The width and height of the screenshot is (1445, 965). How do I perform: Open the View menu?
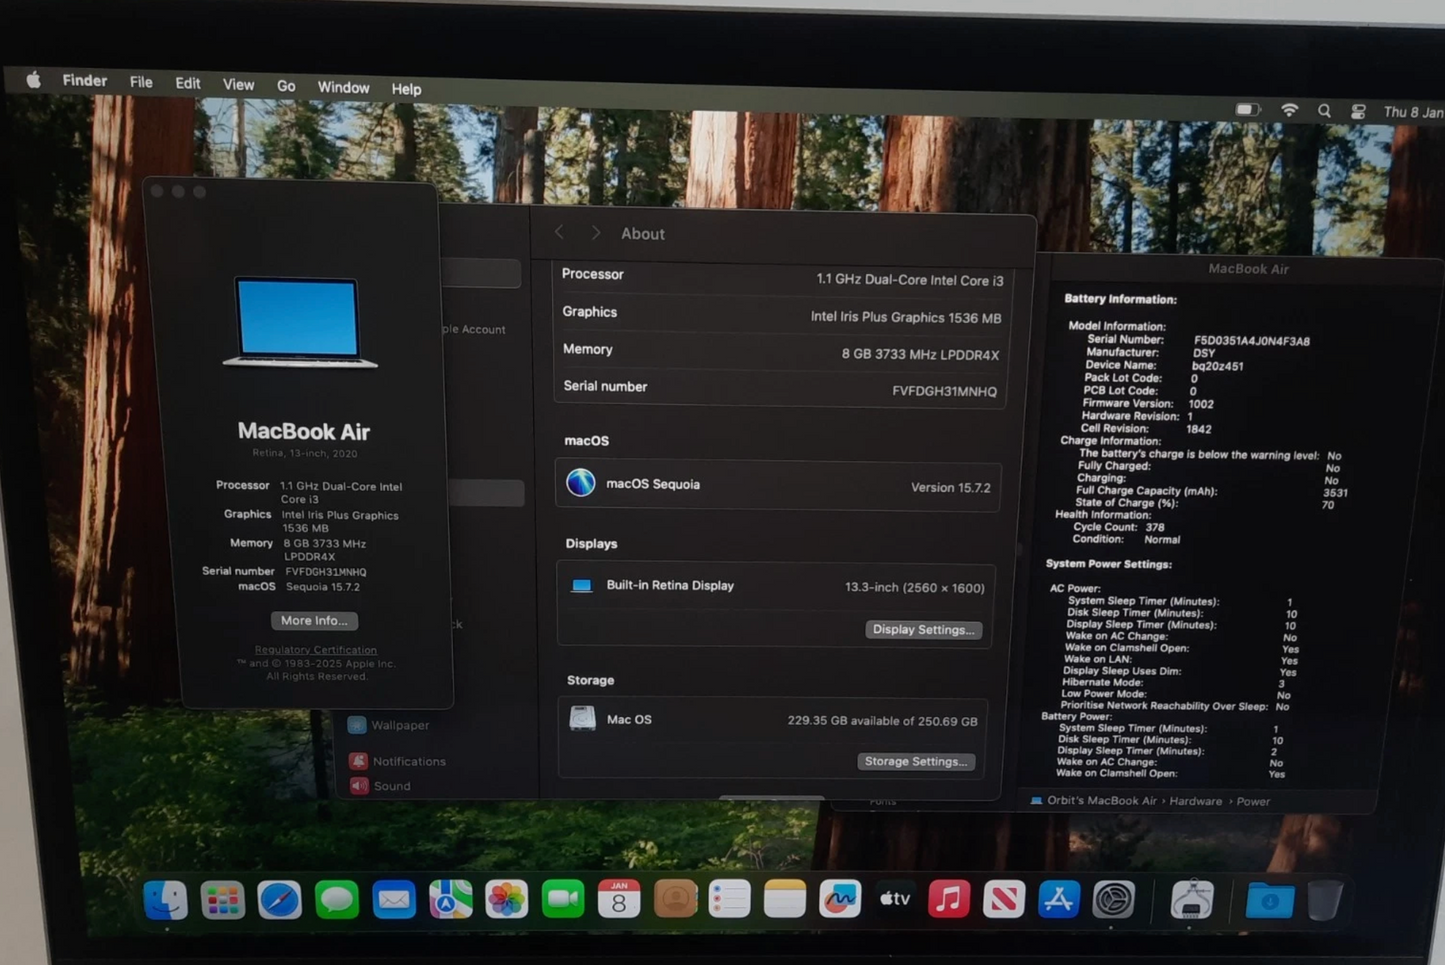tap(238, 85)
